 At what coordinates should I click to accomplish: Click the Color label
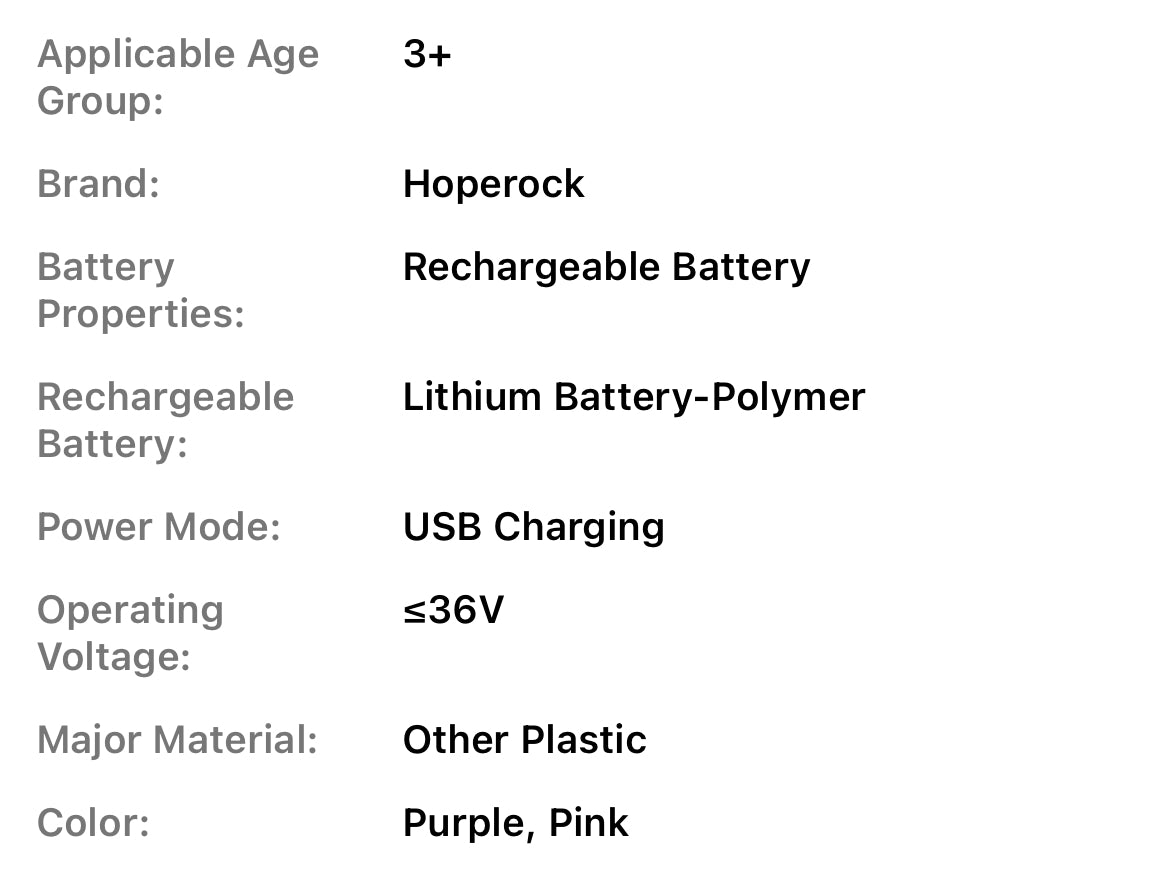93,823
